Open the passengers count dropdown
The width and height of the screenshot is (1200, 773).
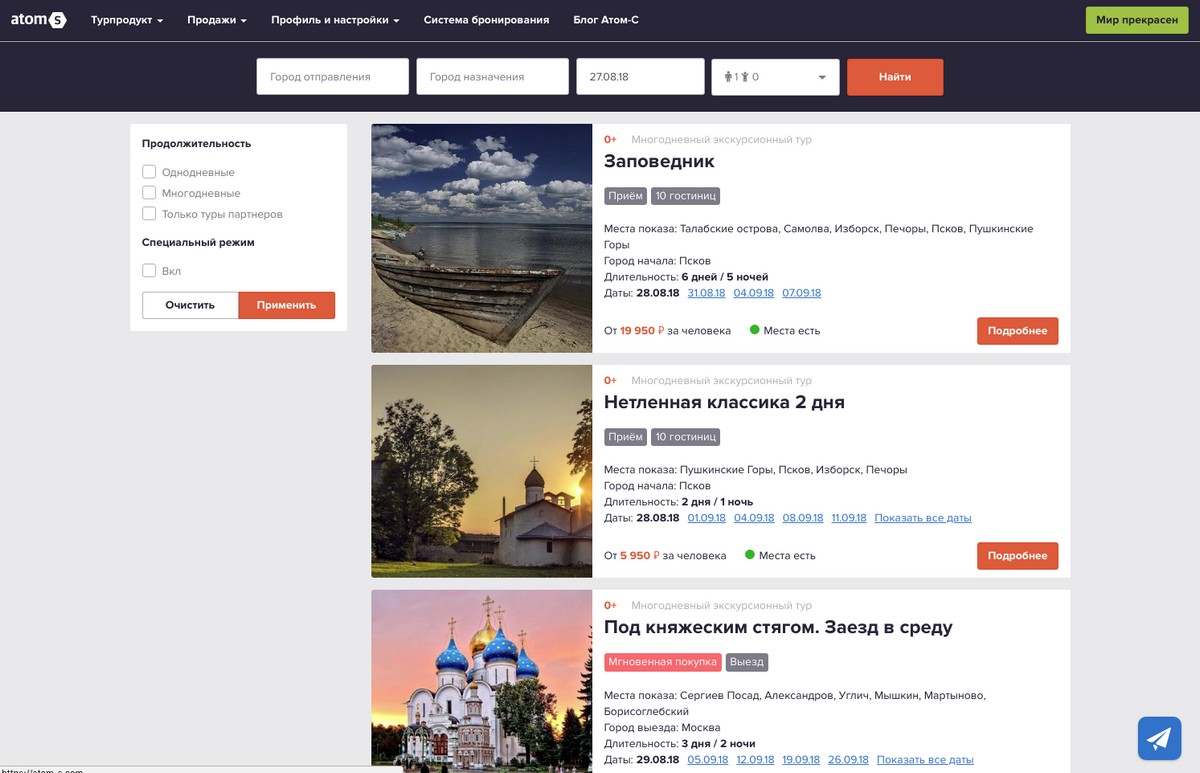[x=775, y=77]
